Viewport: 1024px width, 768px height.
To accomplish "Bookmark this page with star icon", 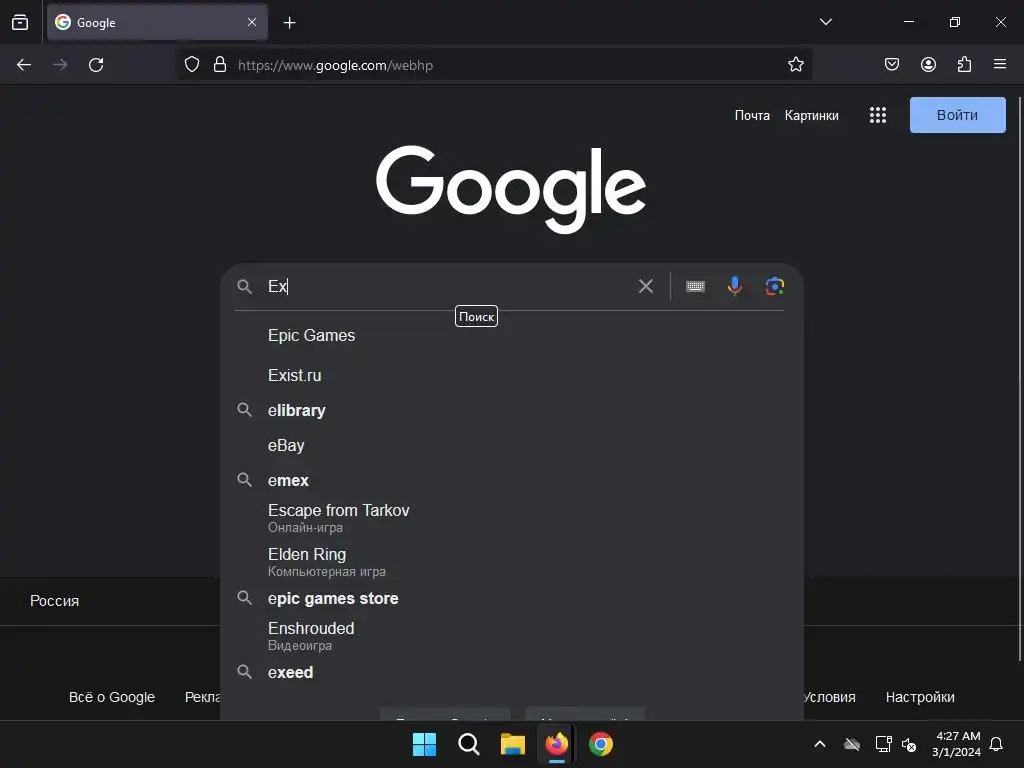I will point(795,65).
